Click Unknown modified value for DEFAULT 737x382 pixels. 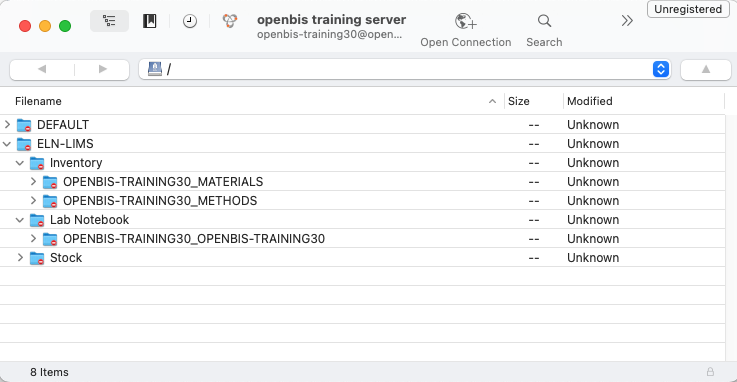click(x=593, y=125)
